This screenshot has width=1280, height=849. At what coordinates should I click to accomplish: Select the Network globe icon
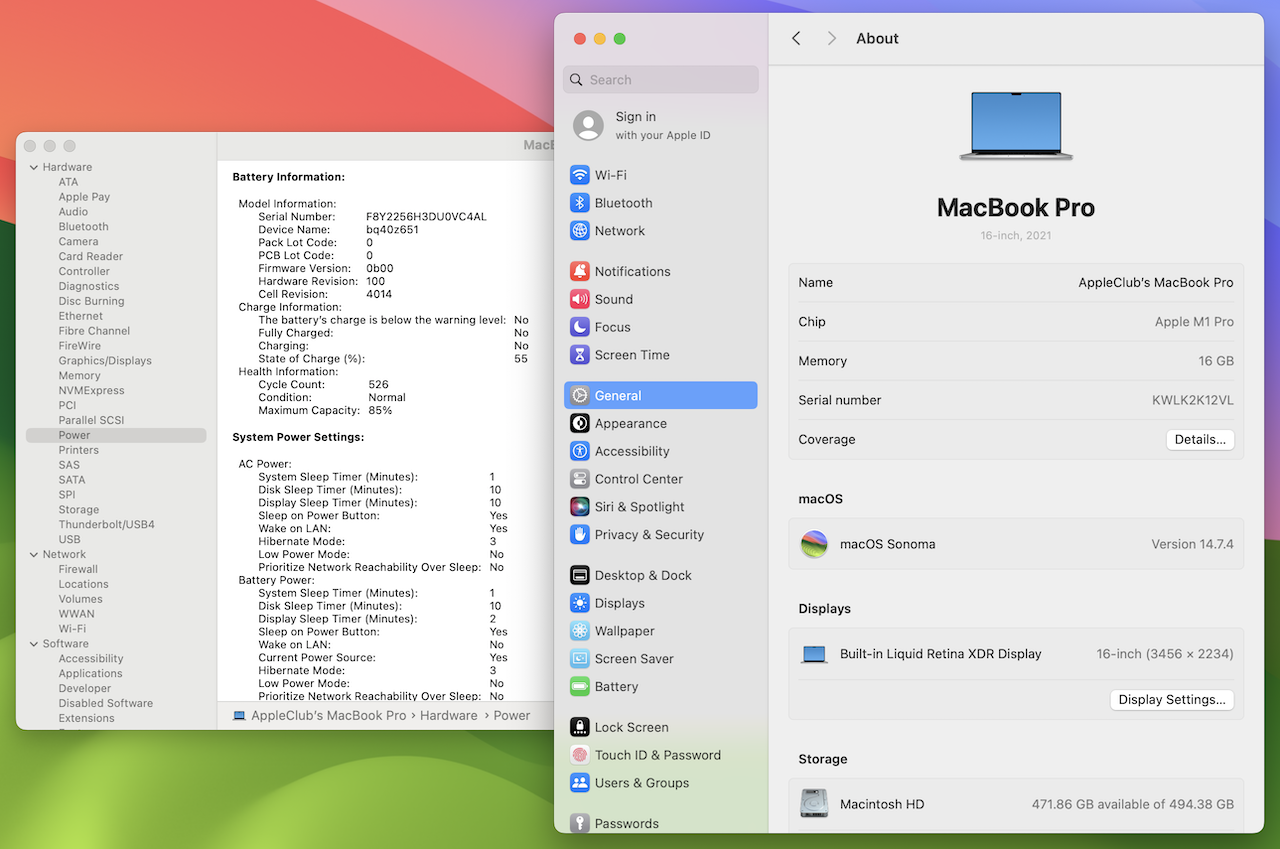(580, 231)
